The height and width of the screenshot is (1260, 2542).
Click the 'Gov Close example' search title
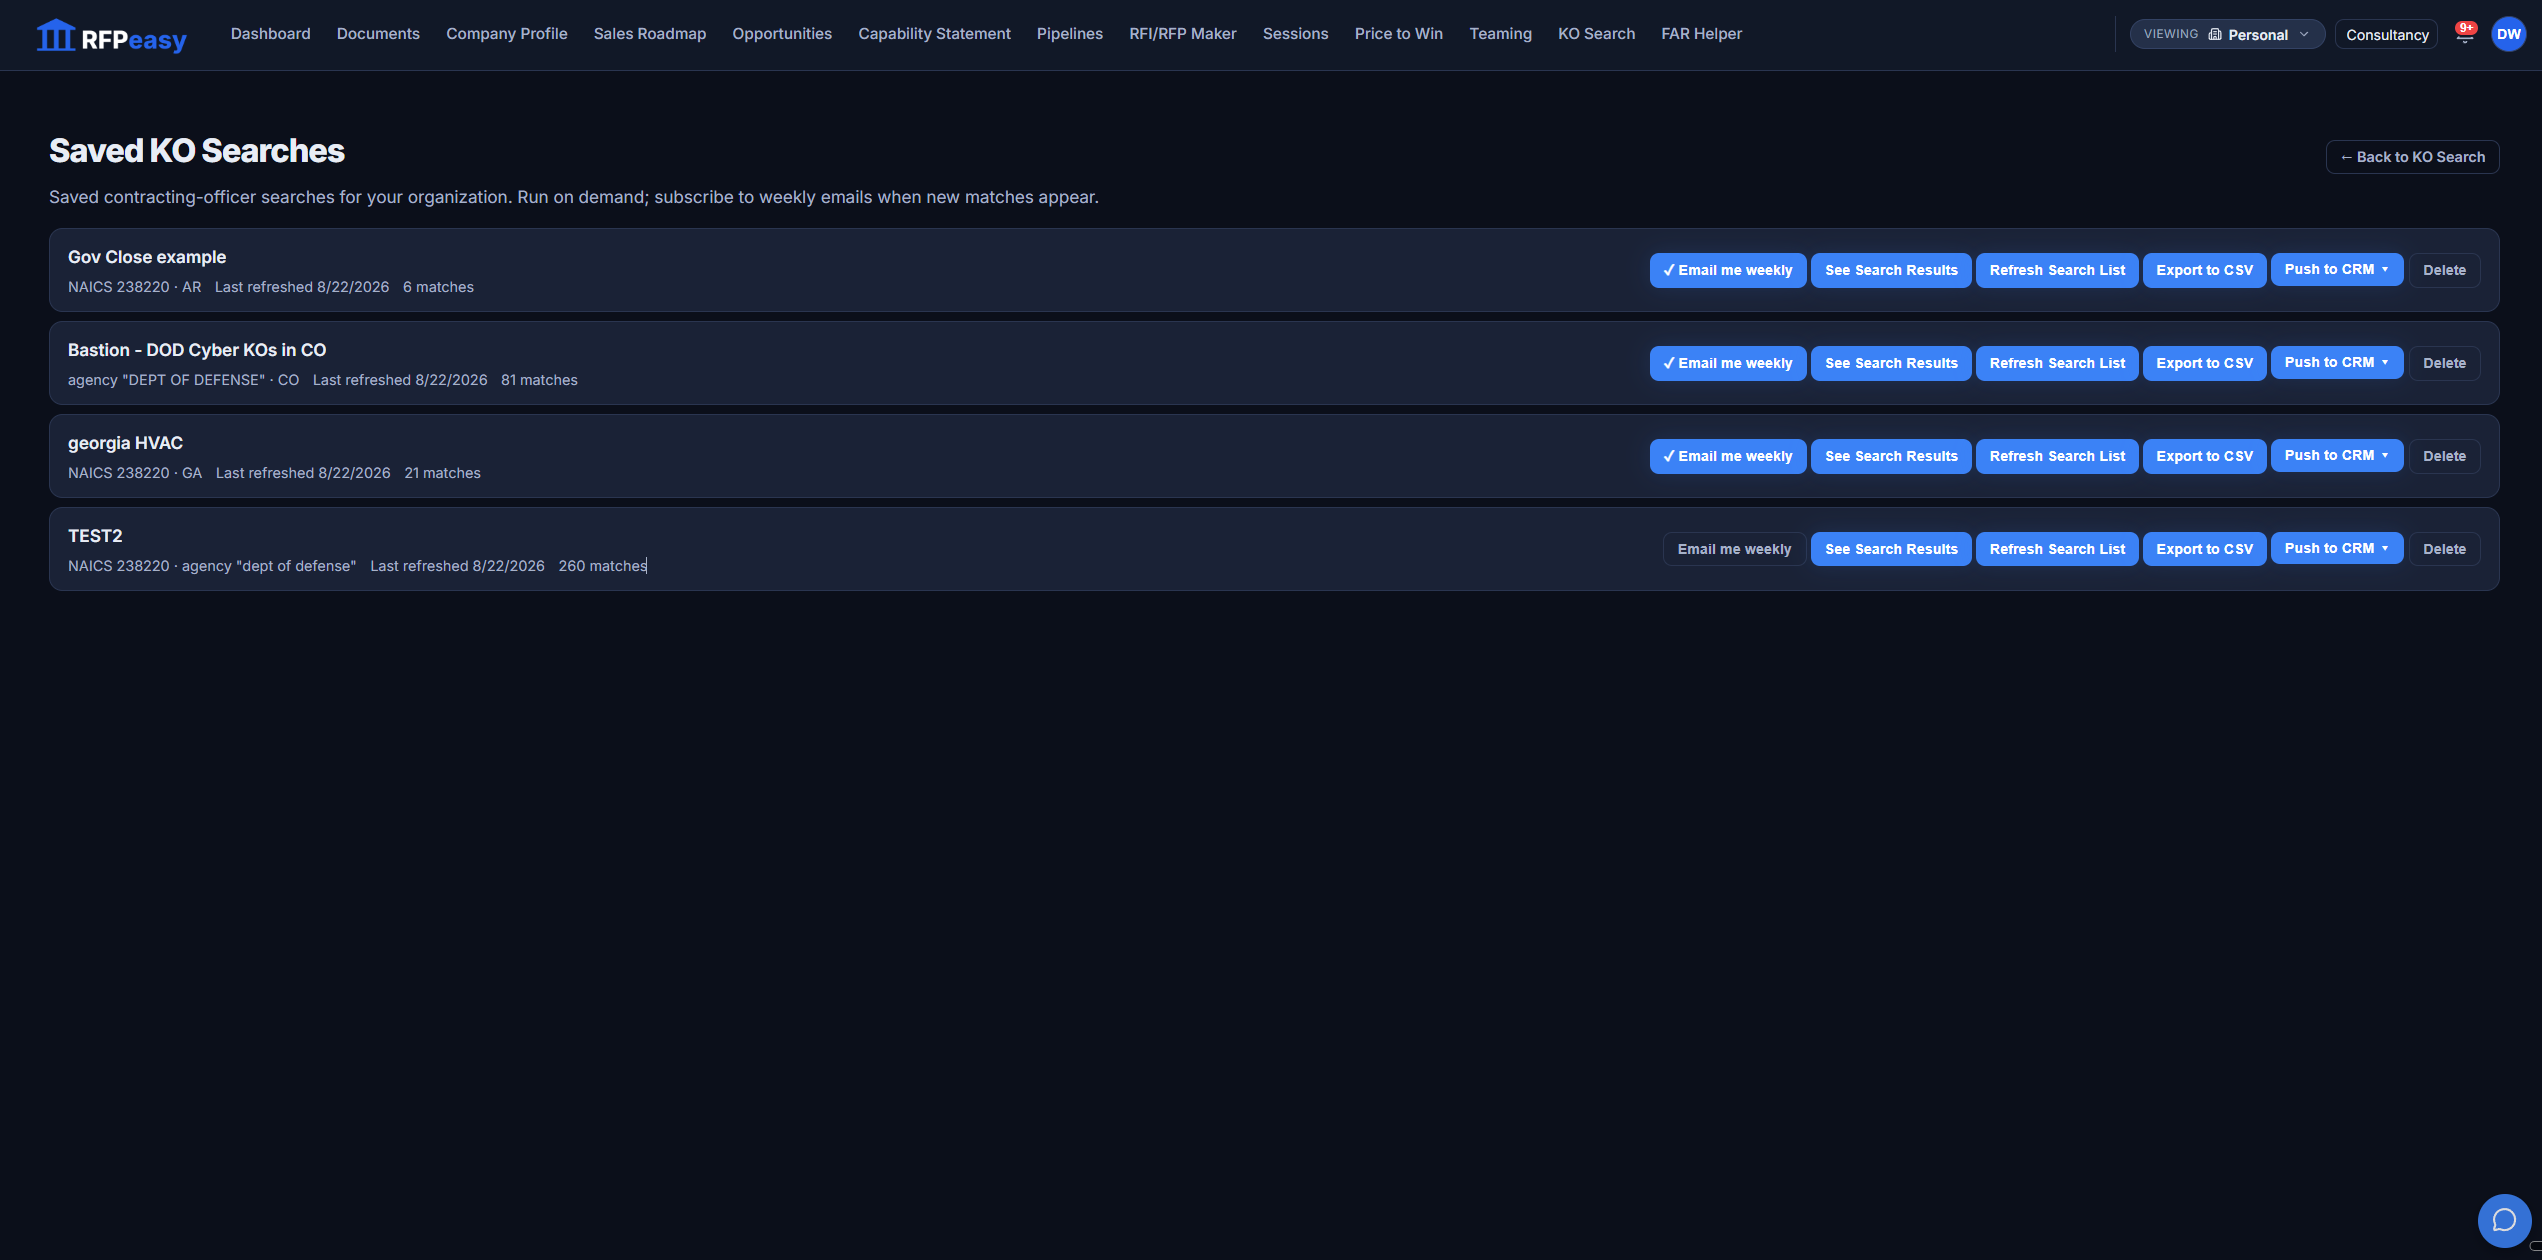tap(147, 257)
